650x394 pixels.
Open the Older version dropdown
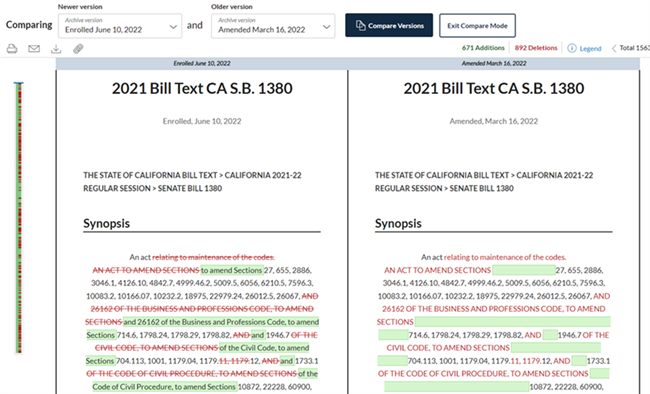click(x=273, y=26)
